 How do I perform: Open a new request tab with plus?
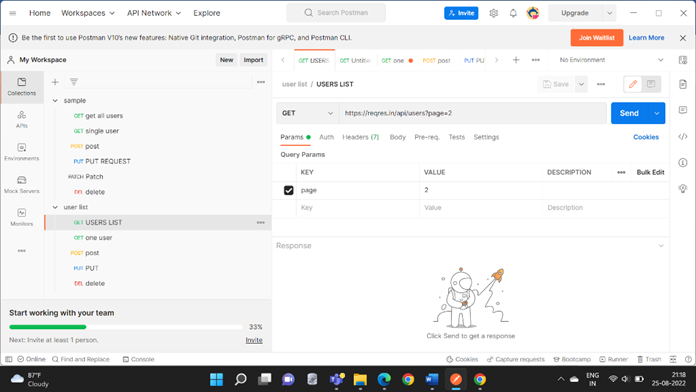pos(516,60)
